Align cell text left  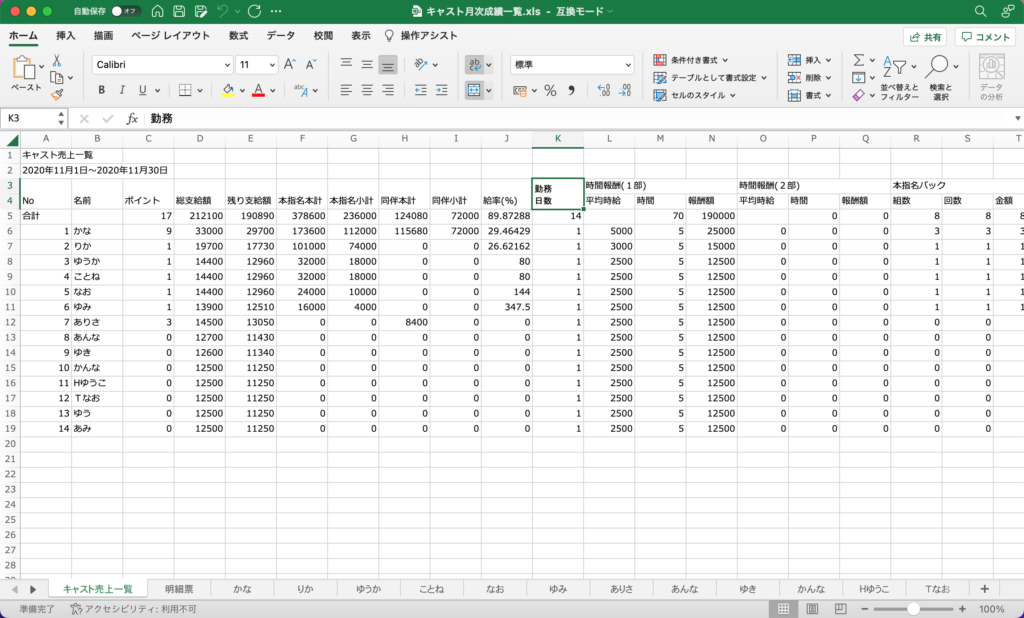(346, 90)
